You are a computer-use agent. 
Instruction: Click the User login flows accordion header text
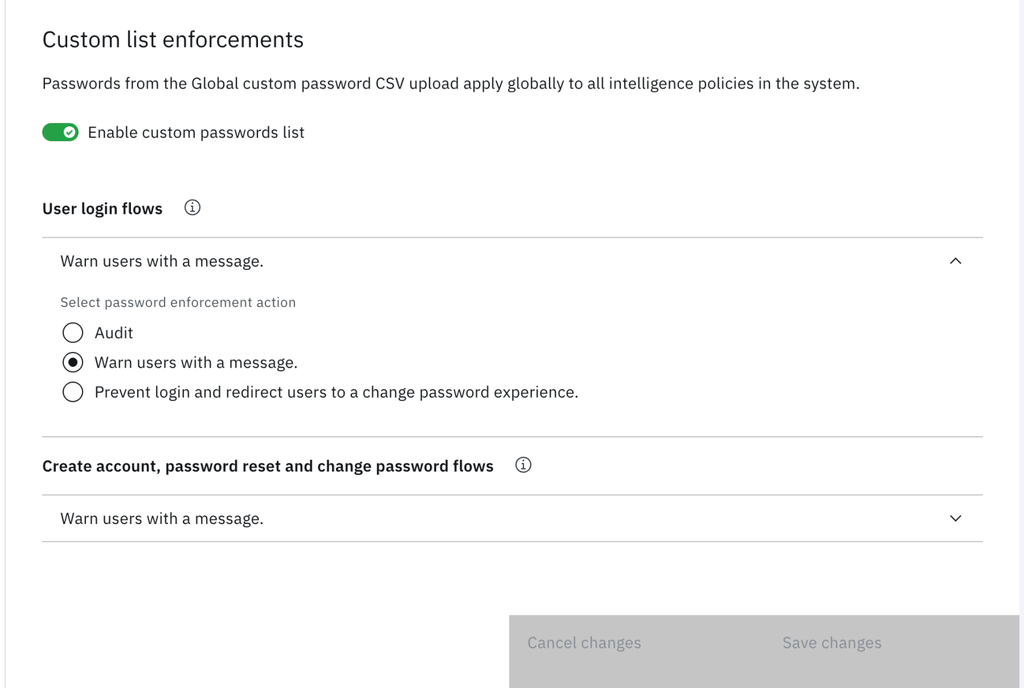162,261
